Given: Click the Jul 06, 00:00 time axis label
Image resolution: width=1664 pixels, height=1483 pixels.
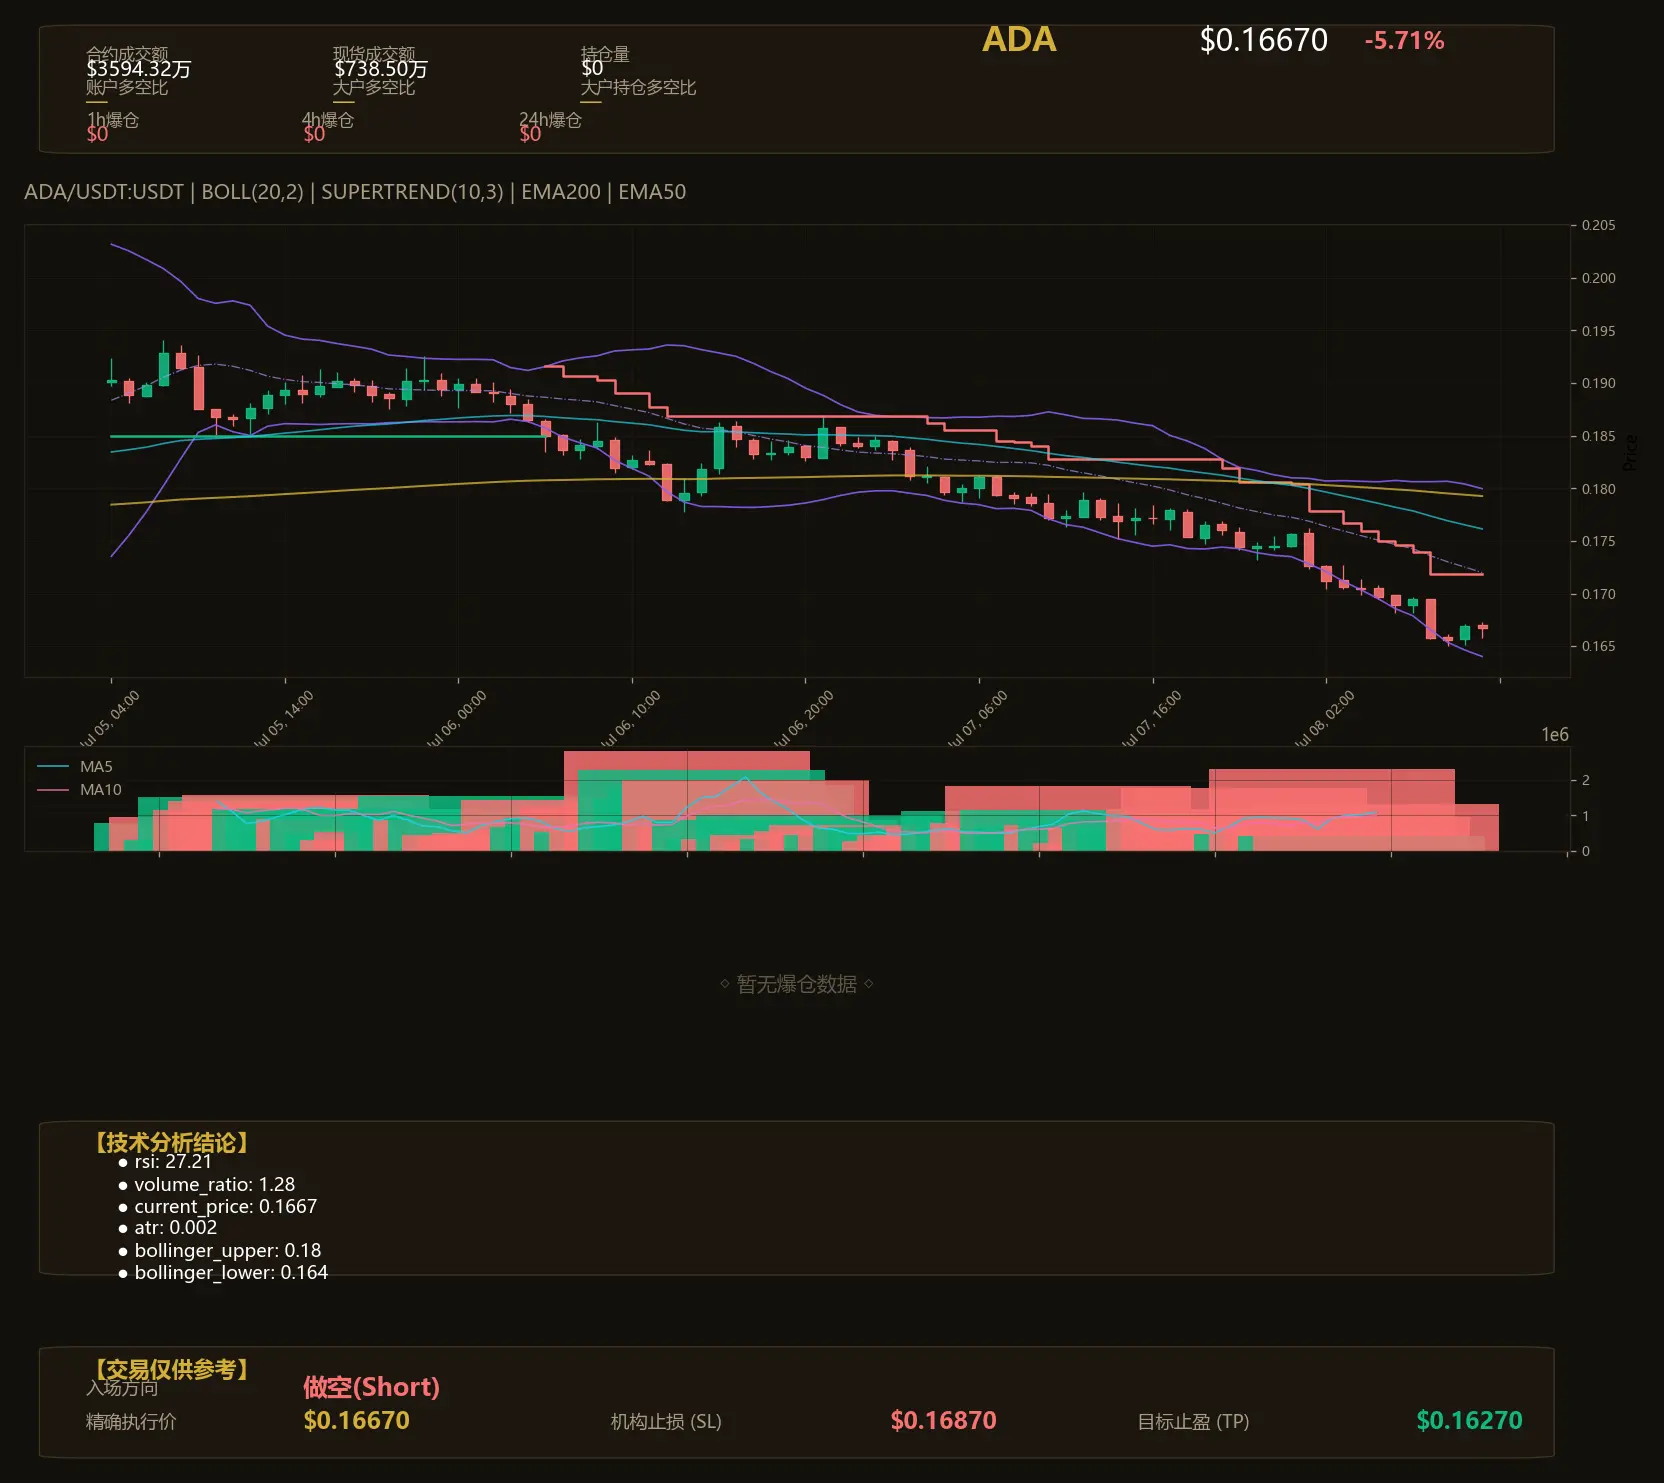Looking at the screenshot, I should [x=456, y=720].
